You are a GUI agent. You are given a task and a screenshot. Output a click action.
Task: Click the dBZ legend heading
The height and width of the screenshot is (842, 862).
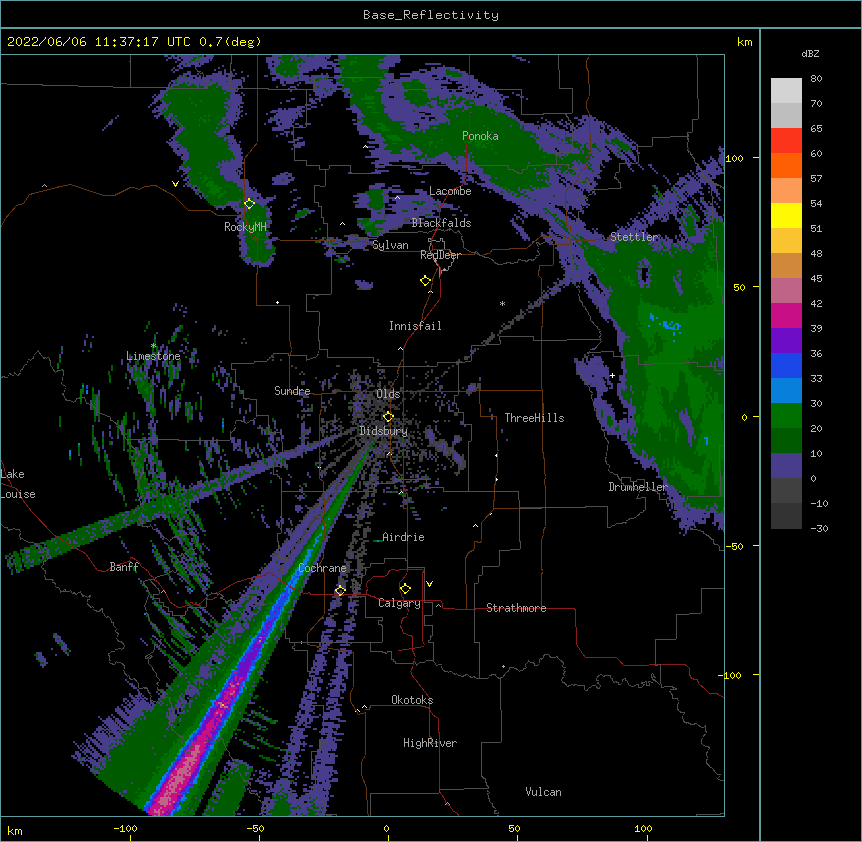(810, 53)
